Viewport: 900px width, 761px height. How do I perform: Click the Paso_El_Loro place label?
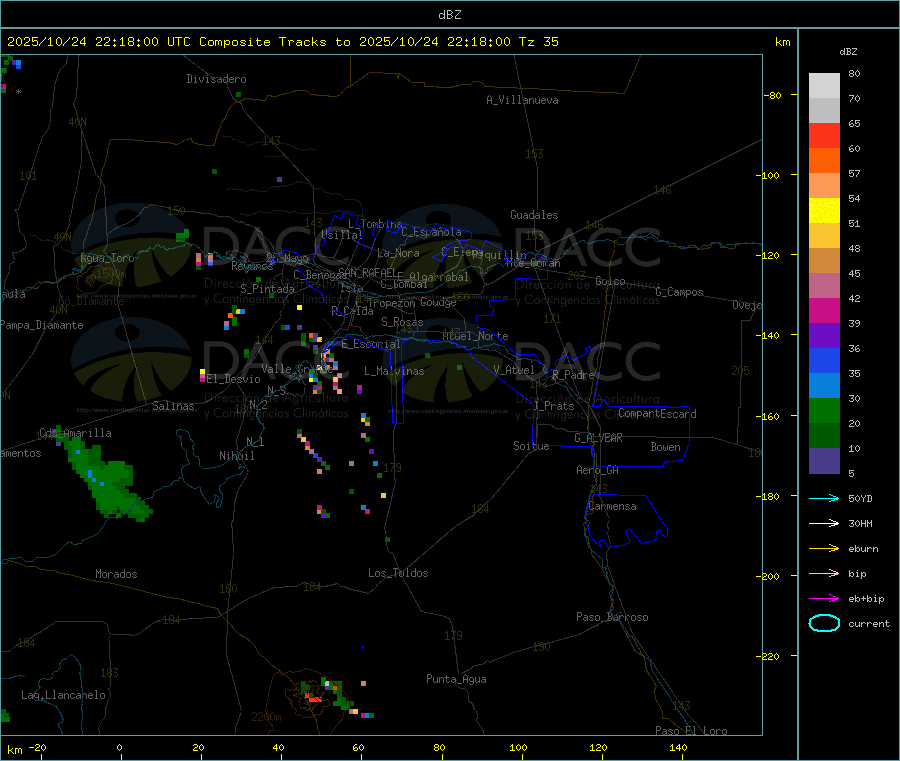click(692, 731)
